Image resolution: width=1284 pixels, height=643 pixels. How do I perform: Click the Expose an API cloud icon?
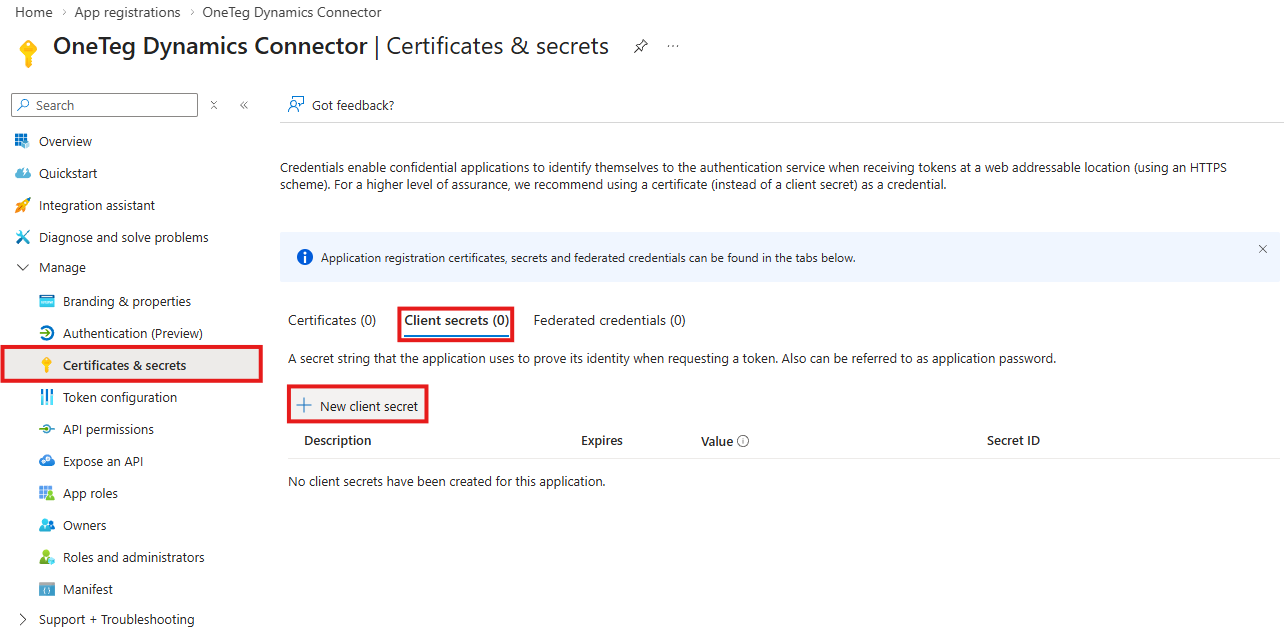pos(46,461)
